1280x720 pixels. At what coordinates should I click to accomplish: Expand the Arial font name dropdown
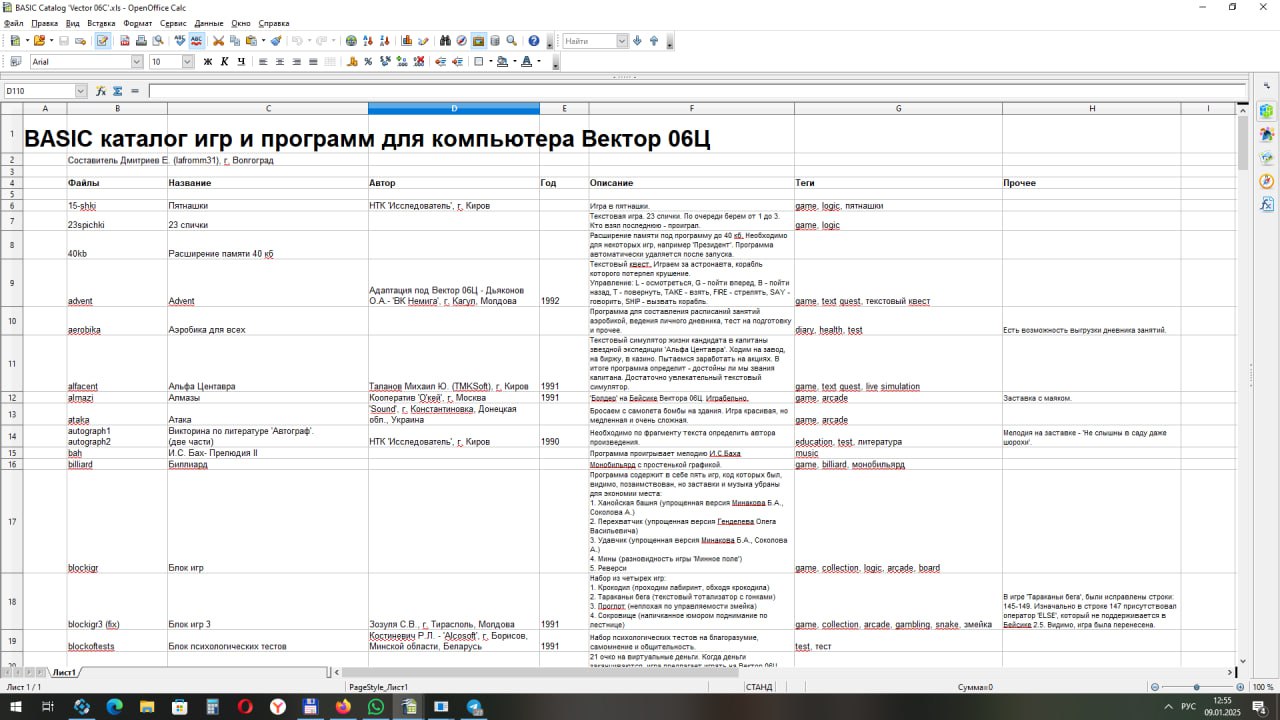coord(137,62)
